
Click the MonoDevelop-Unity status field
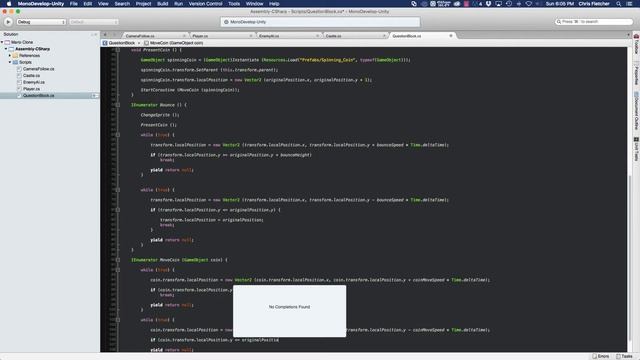320,22
